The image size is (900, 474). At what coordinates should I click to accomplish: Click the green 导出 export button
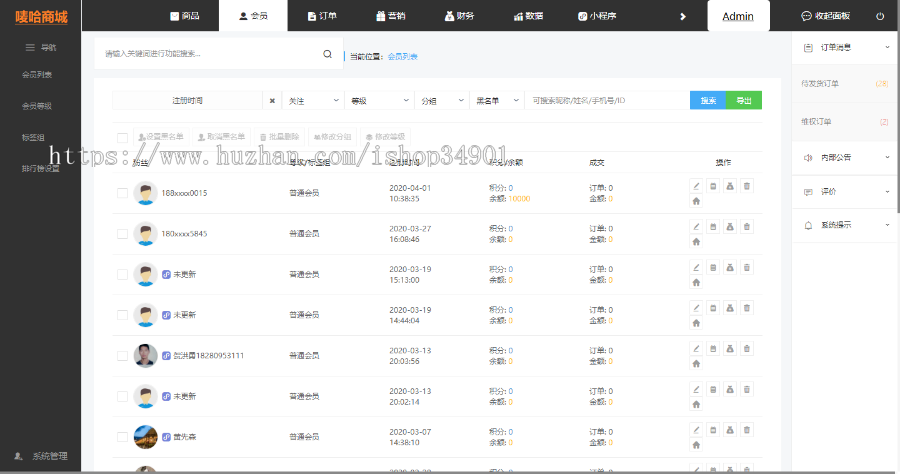pos(744,100)
